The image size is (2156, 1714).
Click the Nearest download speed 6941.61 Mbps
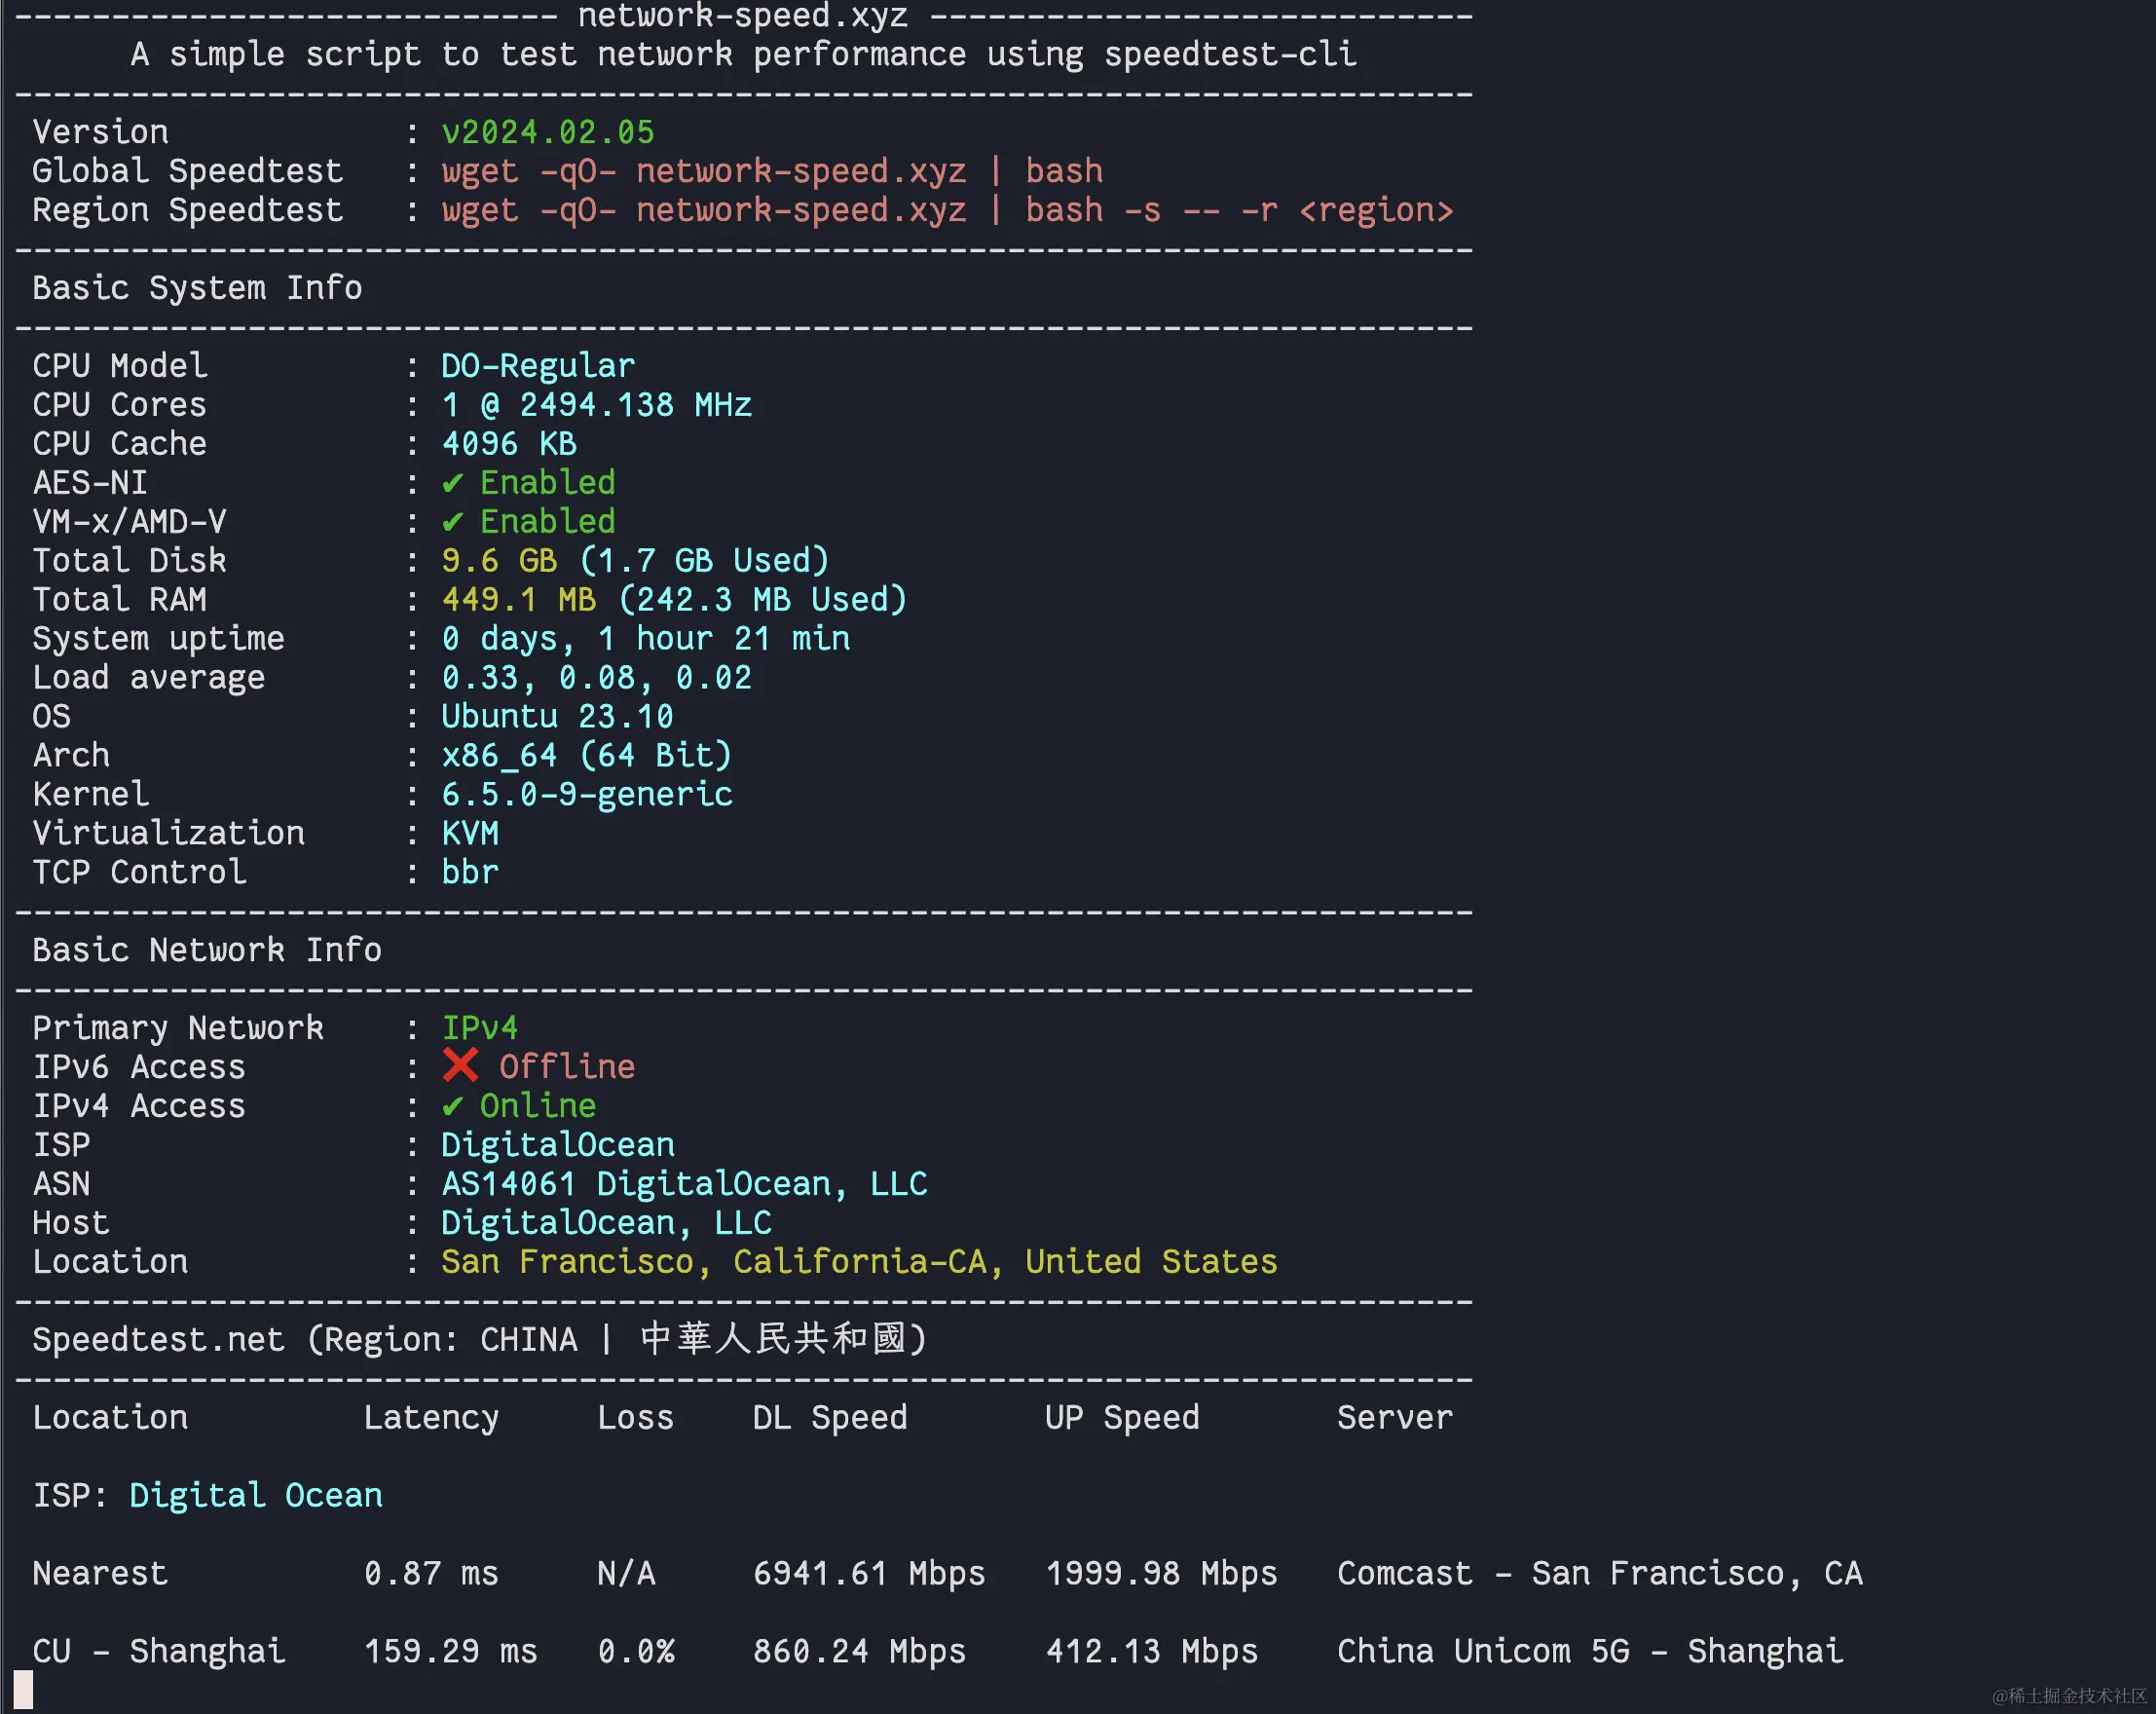869,1574
